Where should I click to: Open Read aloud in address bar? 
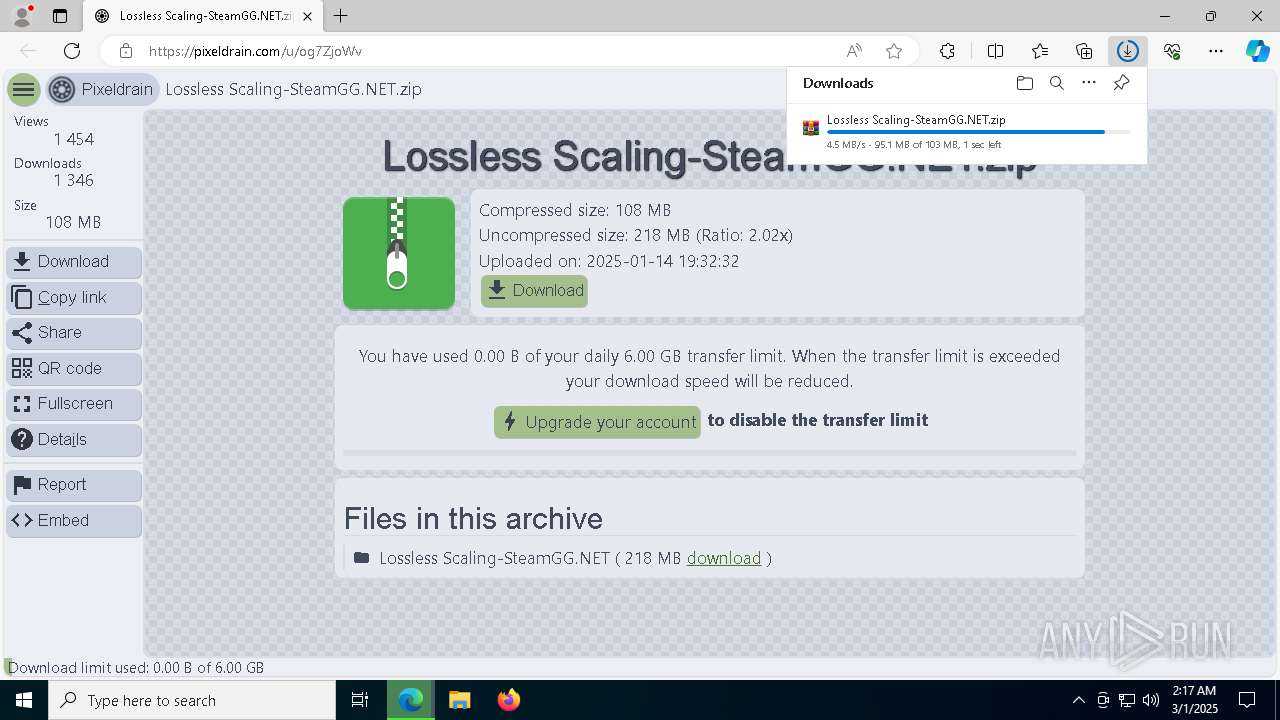(x=854, y=51)
